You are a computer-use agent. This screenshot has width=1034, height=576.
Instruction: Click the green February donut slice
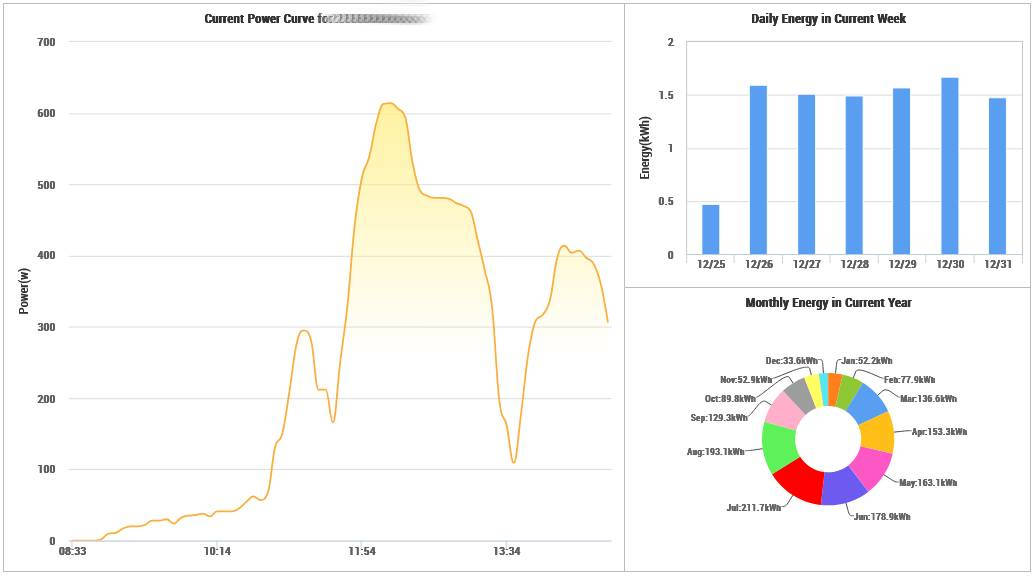848,393
